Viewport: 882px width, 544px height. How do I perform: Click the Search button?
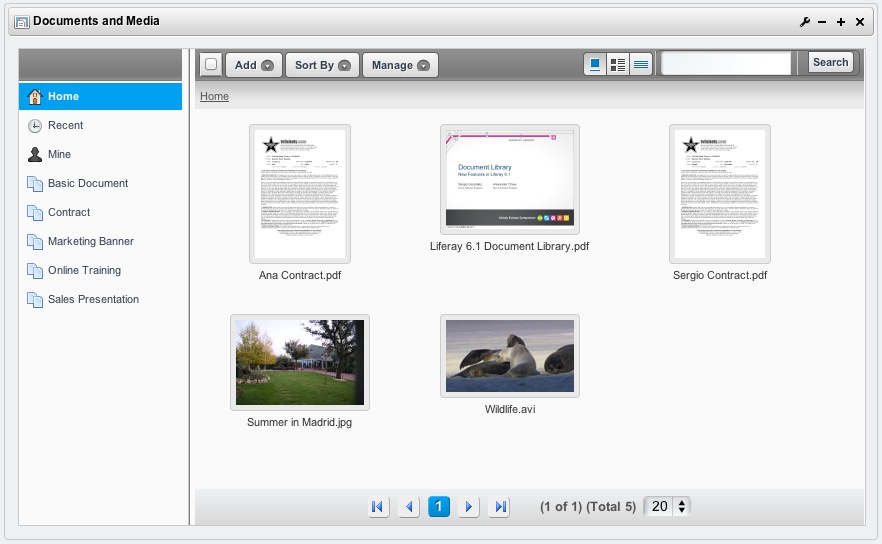(830, 62)
